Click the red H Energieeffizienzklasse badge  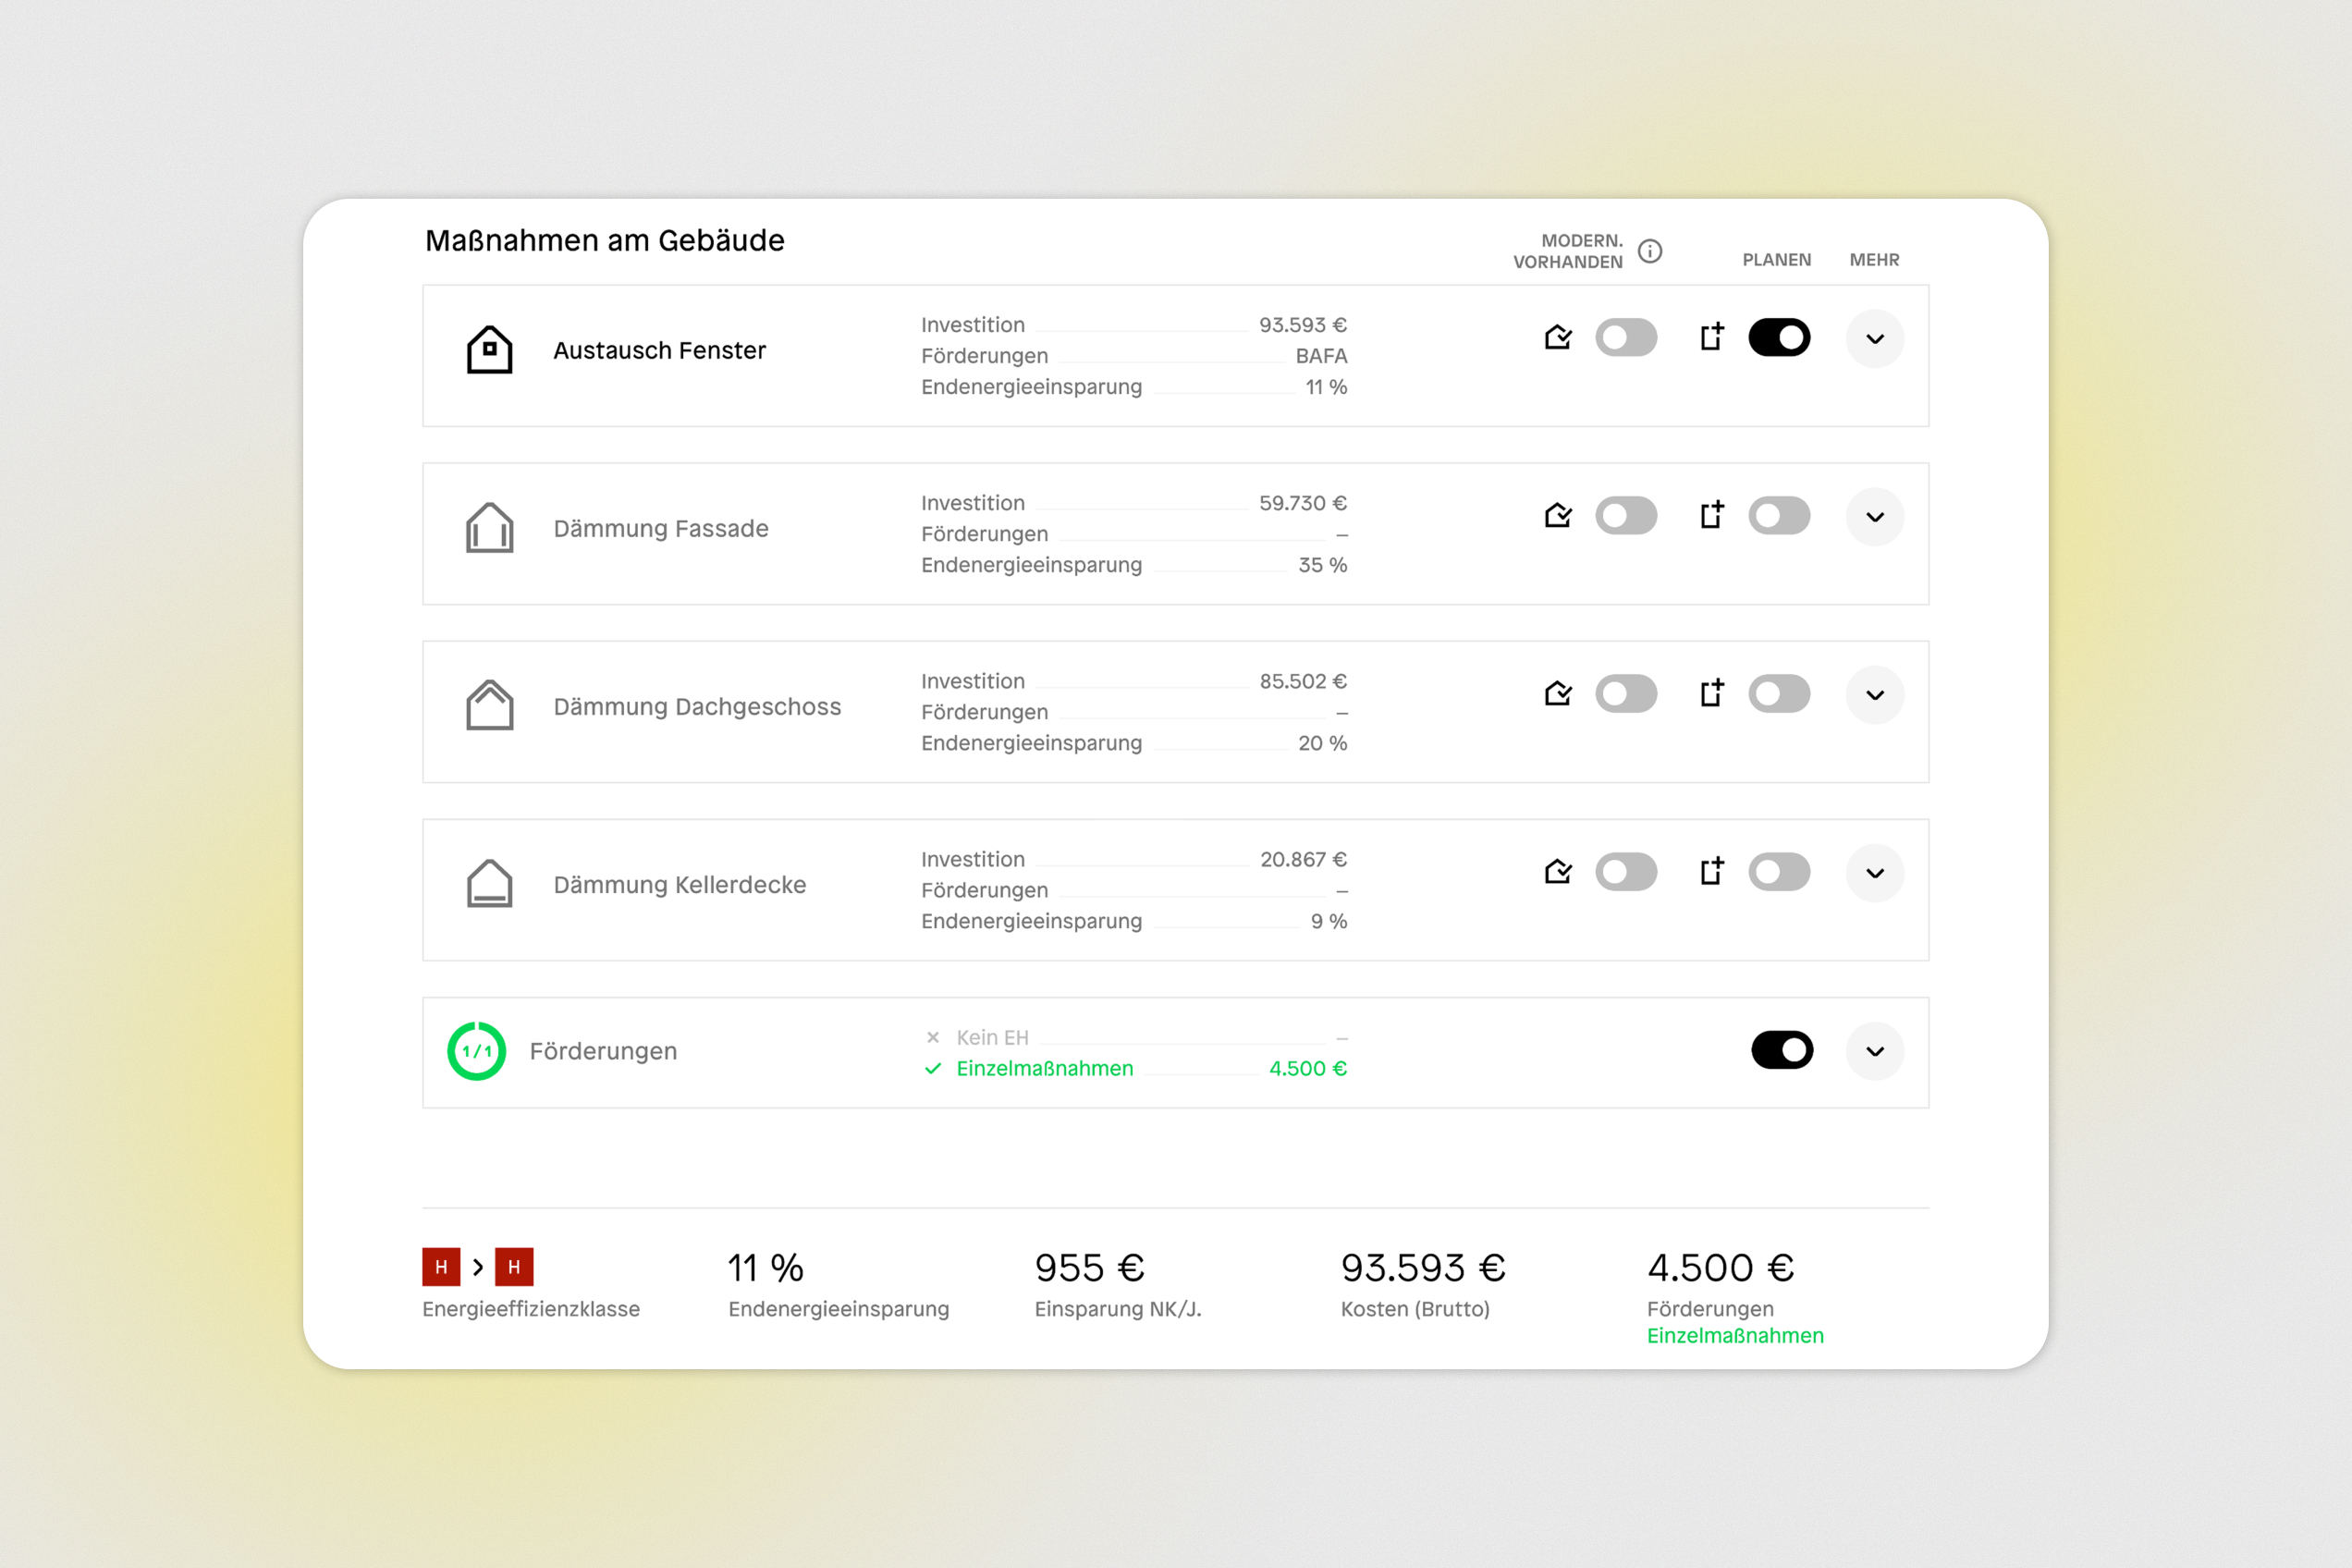point(440,1266)
